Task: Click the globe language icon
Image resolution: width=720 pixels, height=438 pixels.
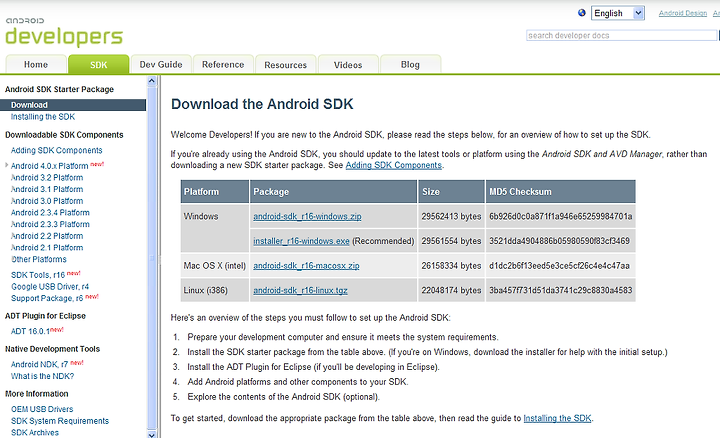Action: pyautogui.click(x=582, y=13)
